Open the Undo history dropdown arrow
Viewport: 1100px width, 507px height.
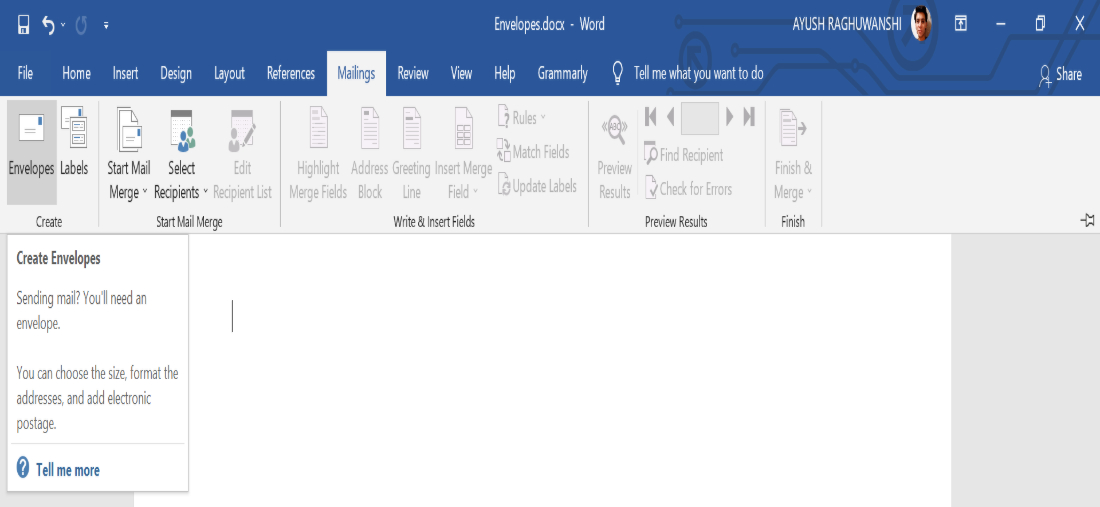63,25
